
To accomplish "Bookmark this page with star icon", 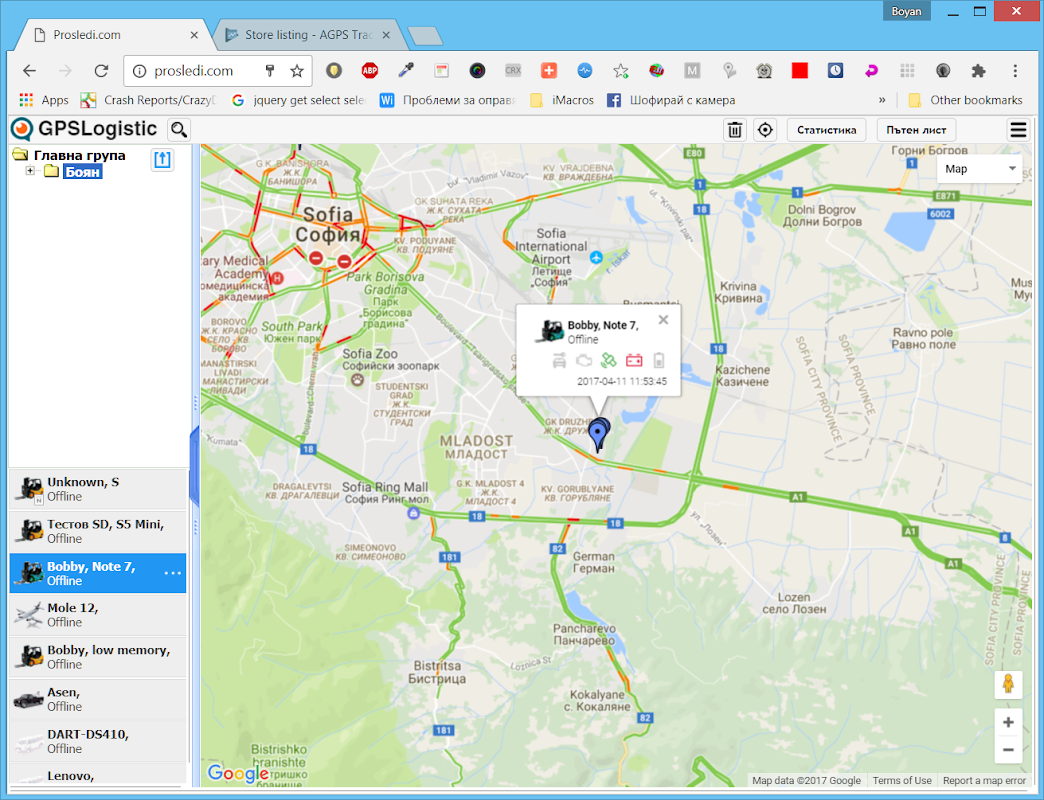I will coord(297,71).
